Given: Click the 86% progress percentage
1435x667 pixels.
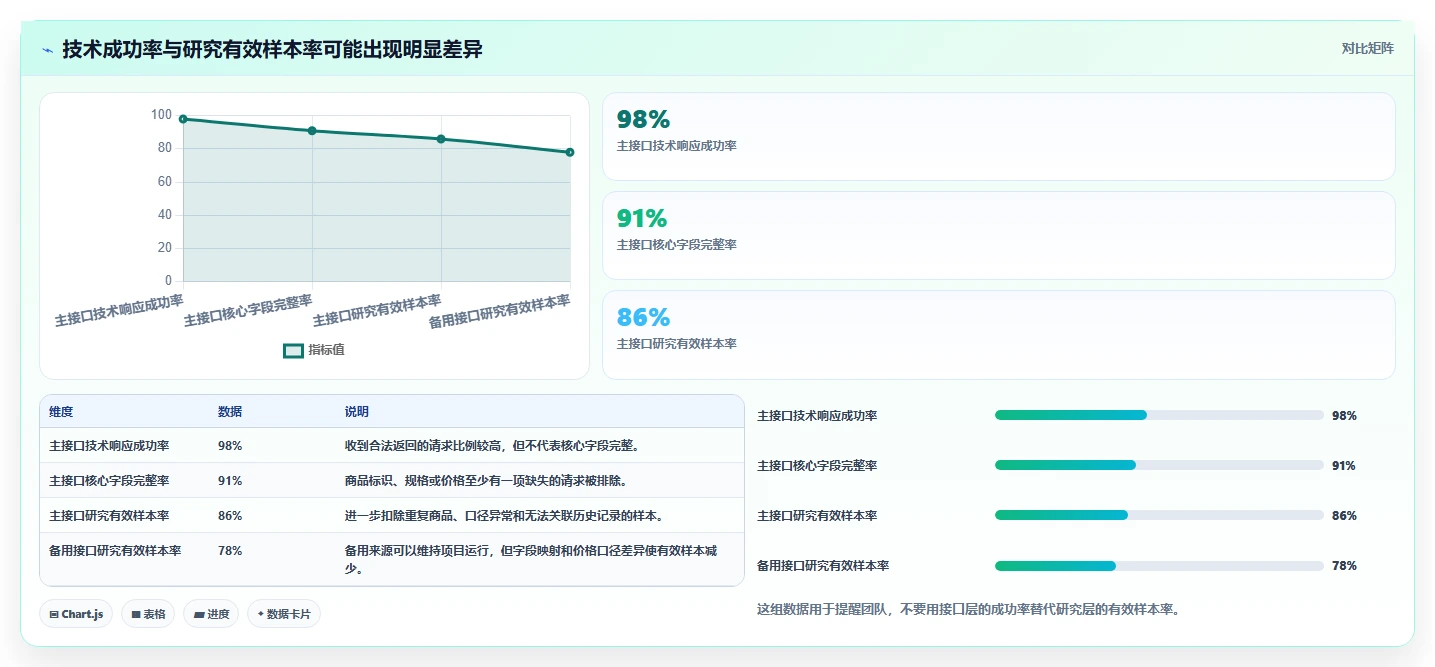Looking at the screenshot, I should tap(1344, 516).
